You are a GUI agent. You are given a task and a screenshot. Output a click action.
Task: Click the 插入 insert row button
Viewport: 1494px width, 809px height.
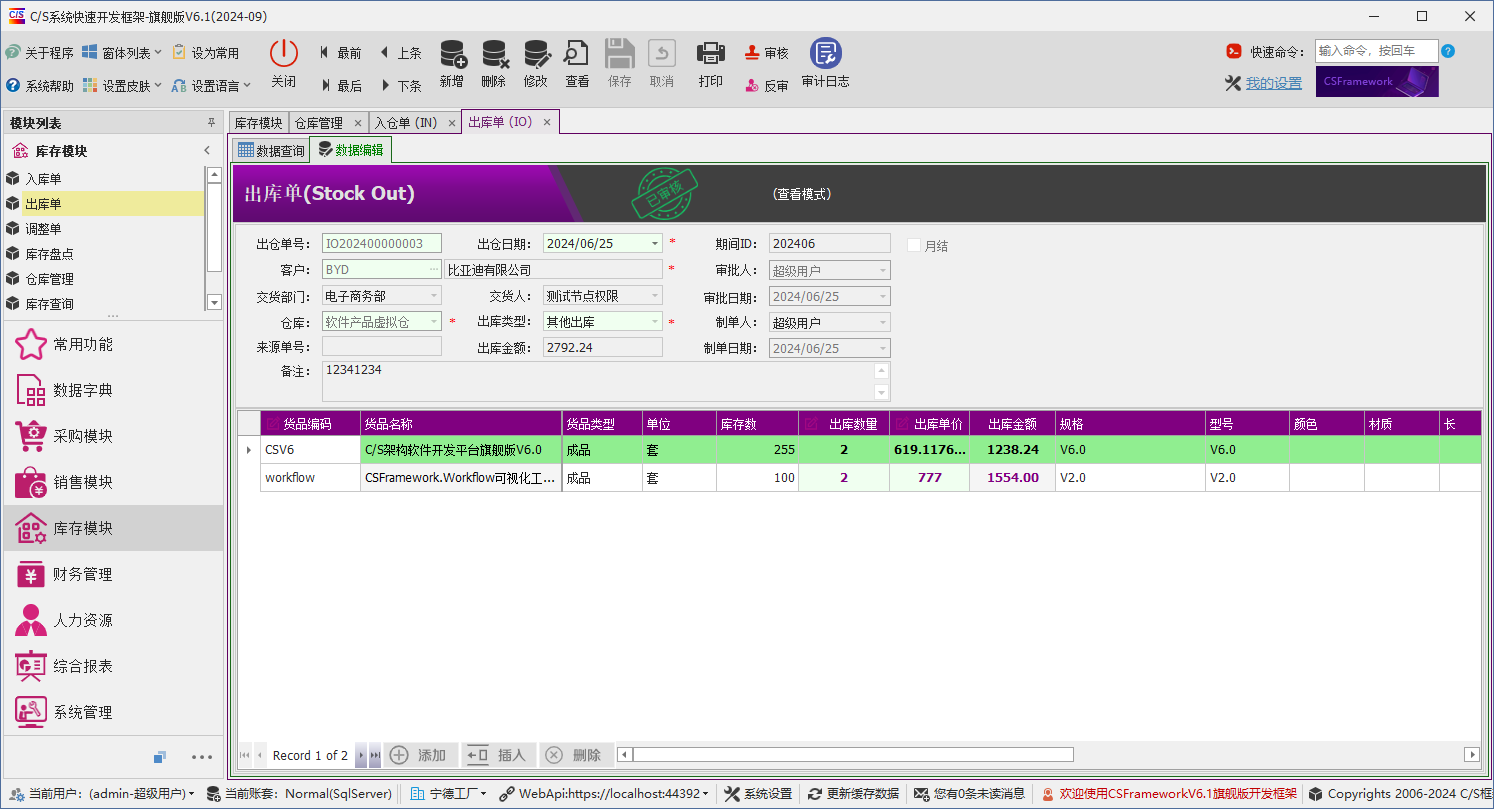point(498,755)
